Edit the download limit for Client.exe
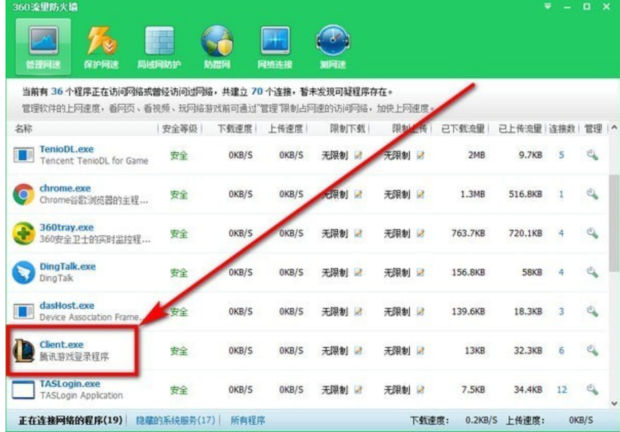 pyautogui.click(x=358, y=351)
